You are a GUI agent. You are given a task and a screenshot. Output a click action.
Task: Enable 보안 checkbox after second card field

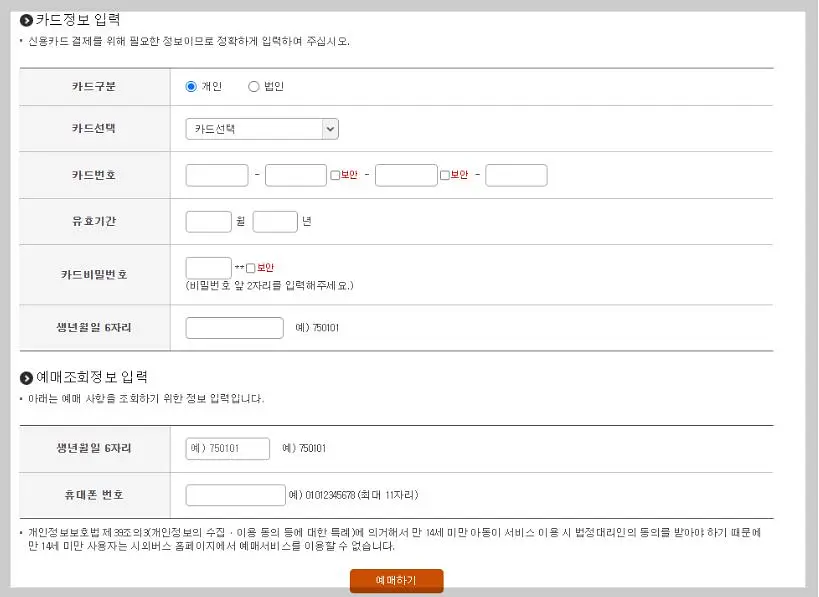point(335,175)
